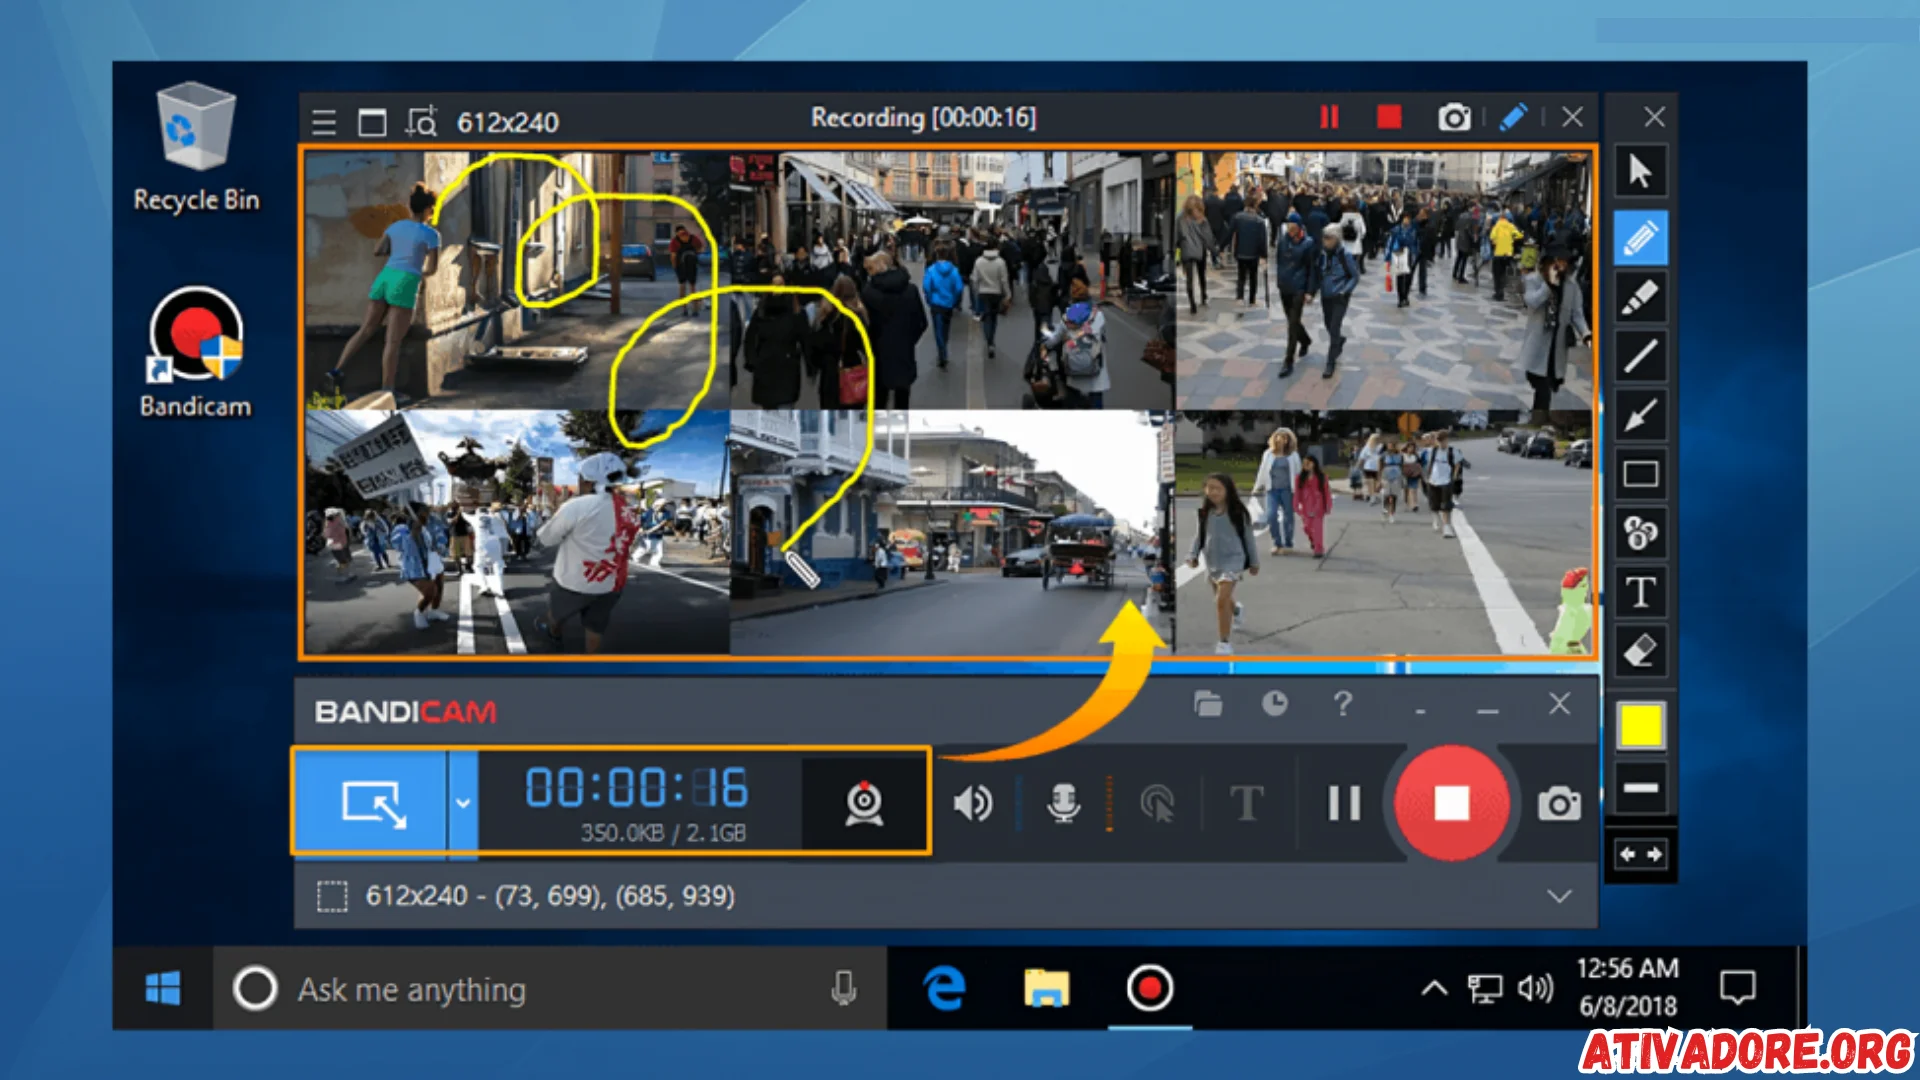The image size is (1920, 1080).
Task: Select the cursor arrow tool in drawing panel
Action: click(1640, 171)
